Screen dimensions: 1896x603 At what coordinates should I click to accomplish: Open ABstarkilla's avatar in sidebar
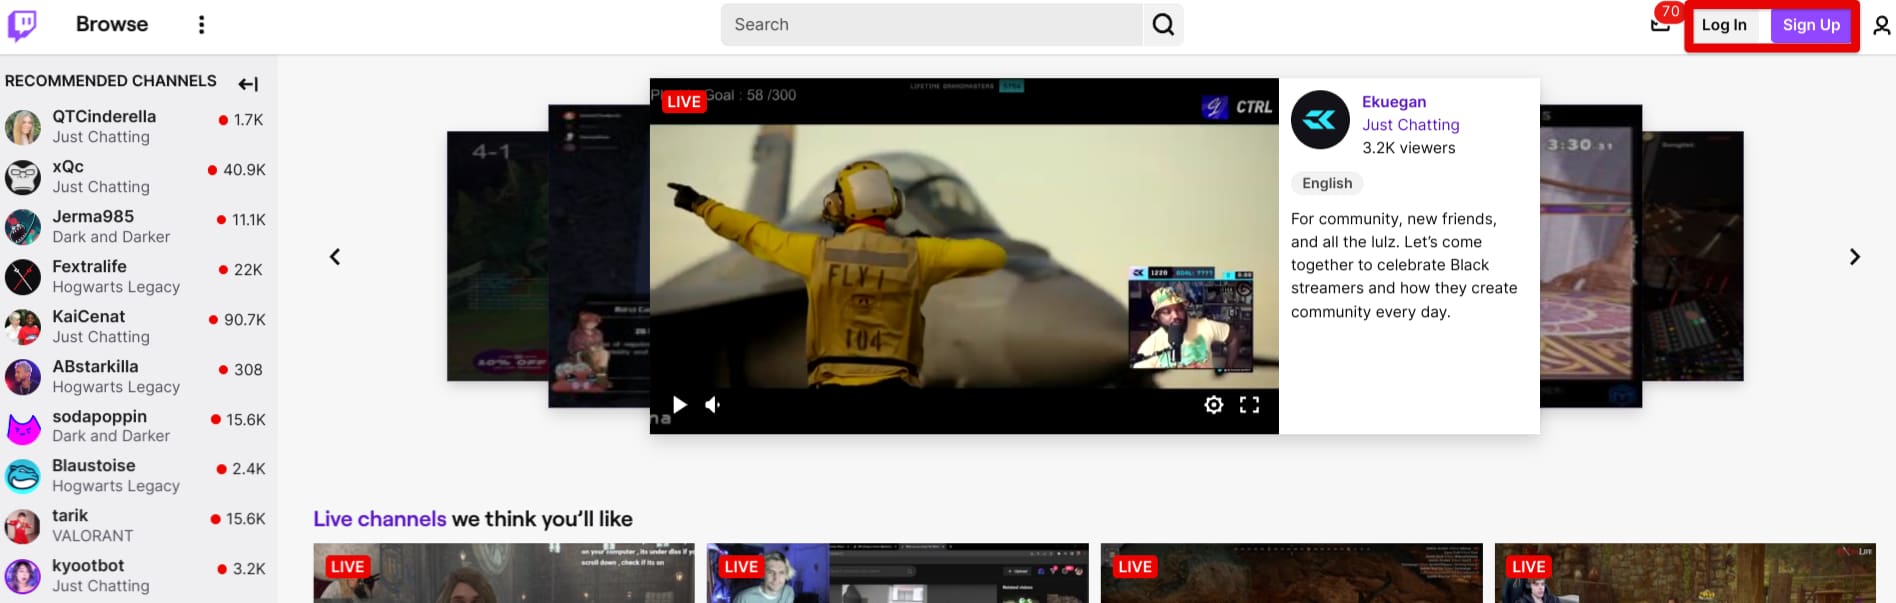(23, 377)
